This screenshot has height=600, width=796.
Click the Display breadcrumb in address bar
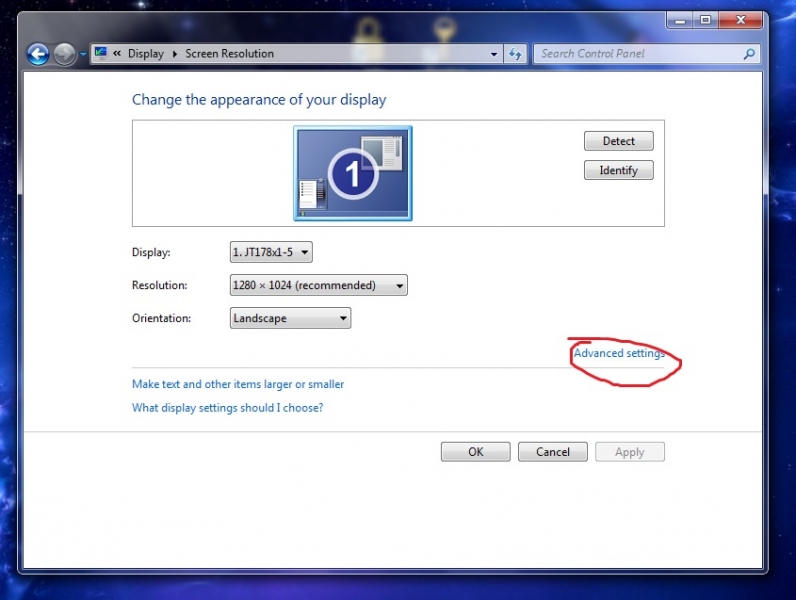[145, 54]
